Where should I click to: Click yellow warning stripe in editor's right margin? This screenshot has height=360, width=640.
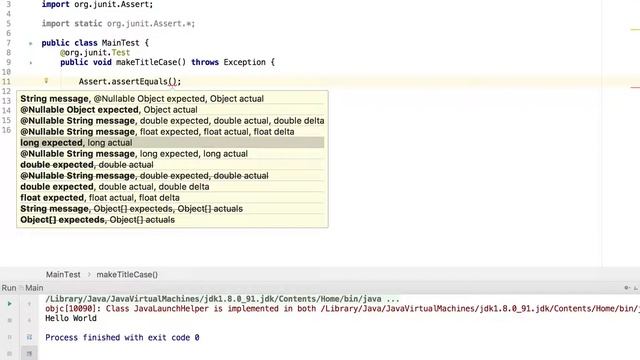635,29
